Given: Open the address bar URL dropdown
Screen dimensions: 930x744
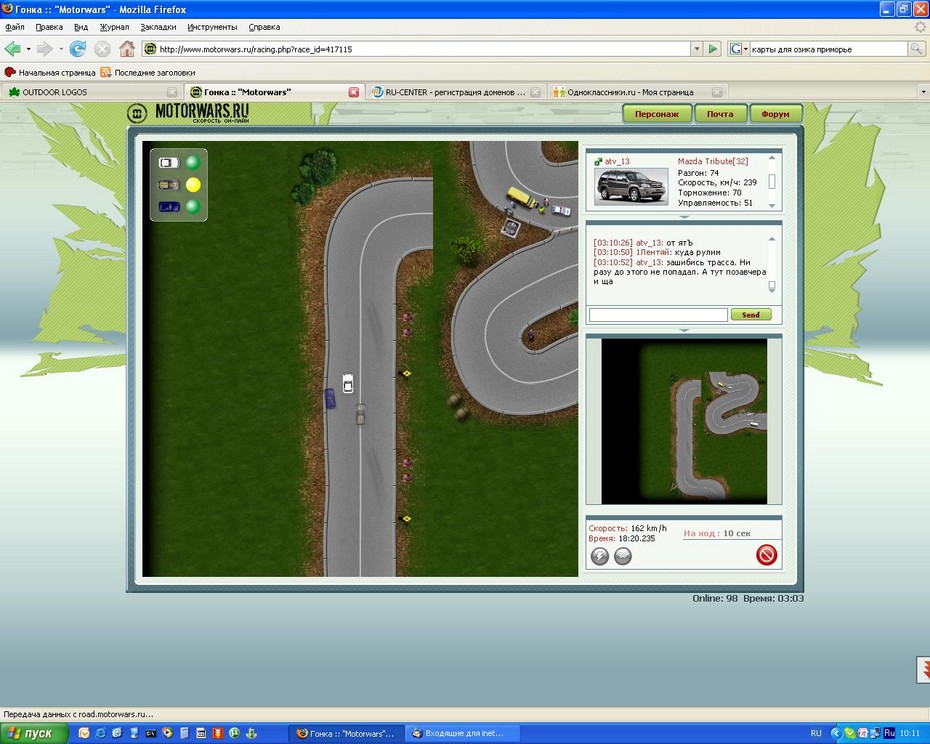Looking at the screenshot, I should [x=697, y=49].
